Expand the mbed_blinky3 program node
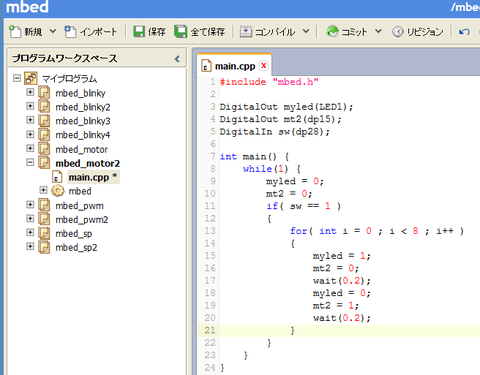This screenshot has height=375, width=480. (x=30, y=120)
